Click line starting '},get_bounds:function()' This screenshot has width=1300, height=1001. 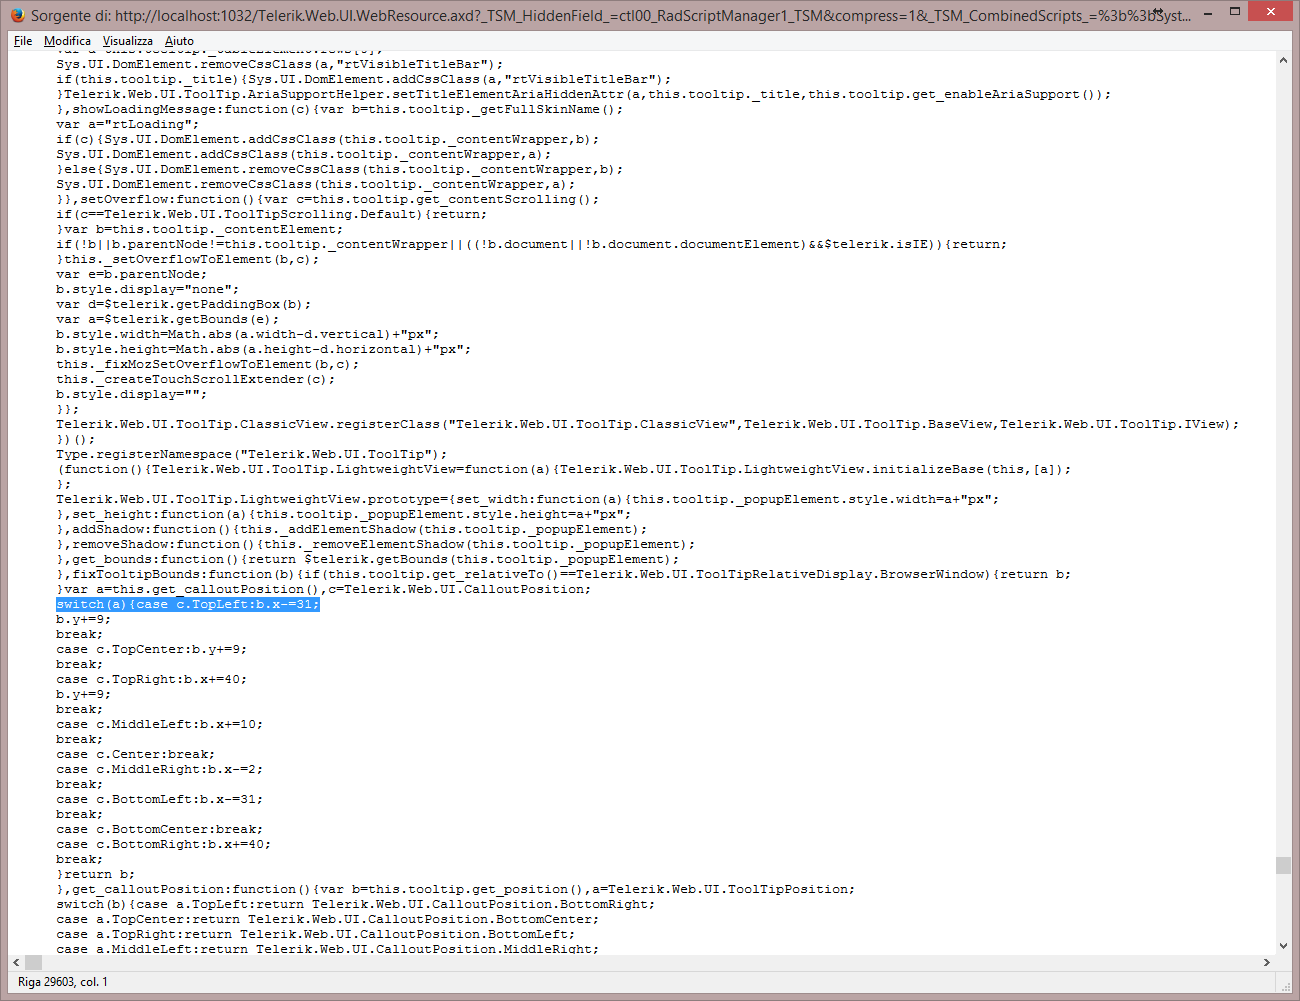[367, 560]
